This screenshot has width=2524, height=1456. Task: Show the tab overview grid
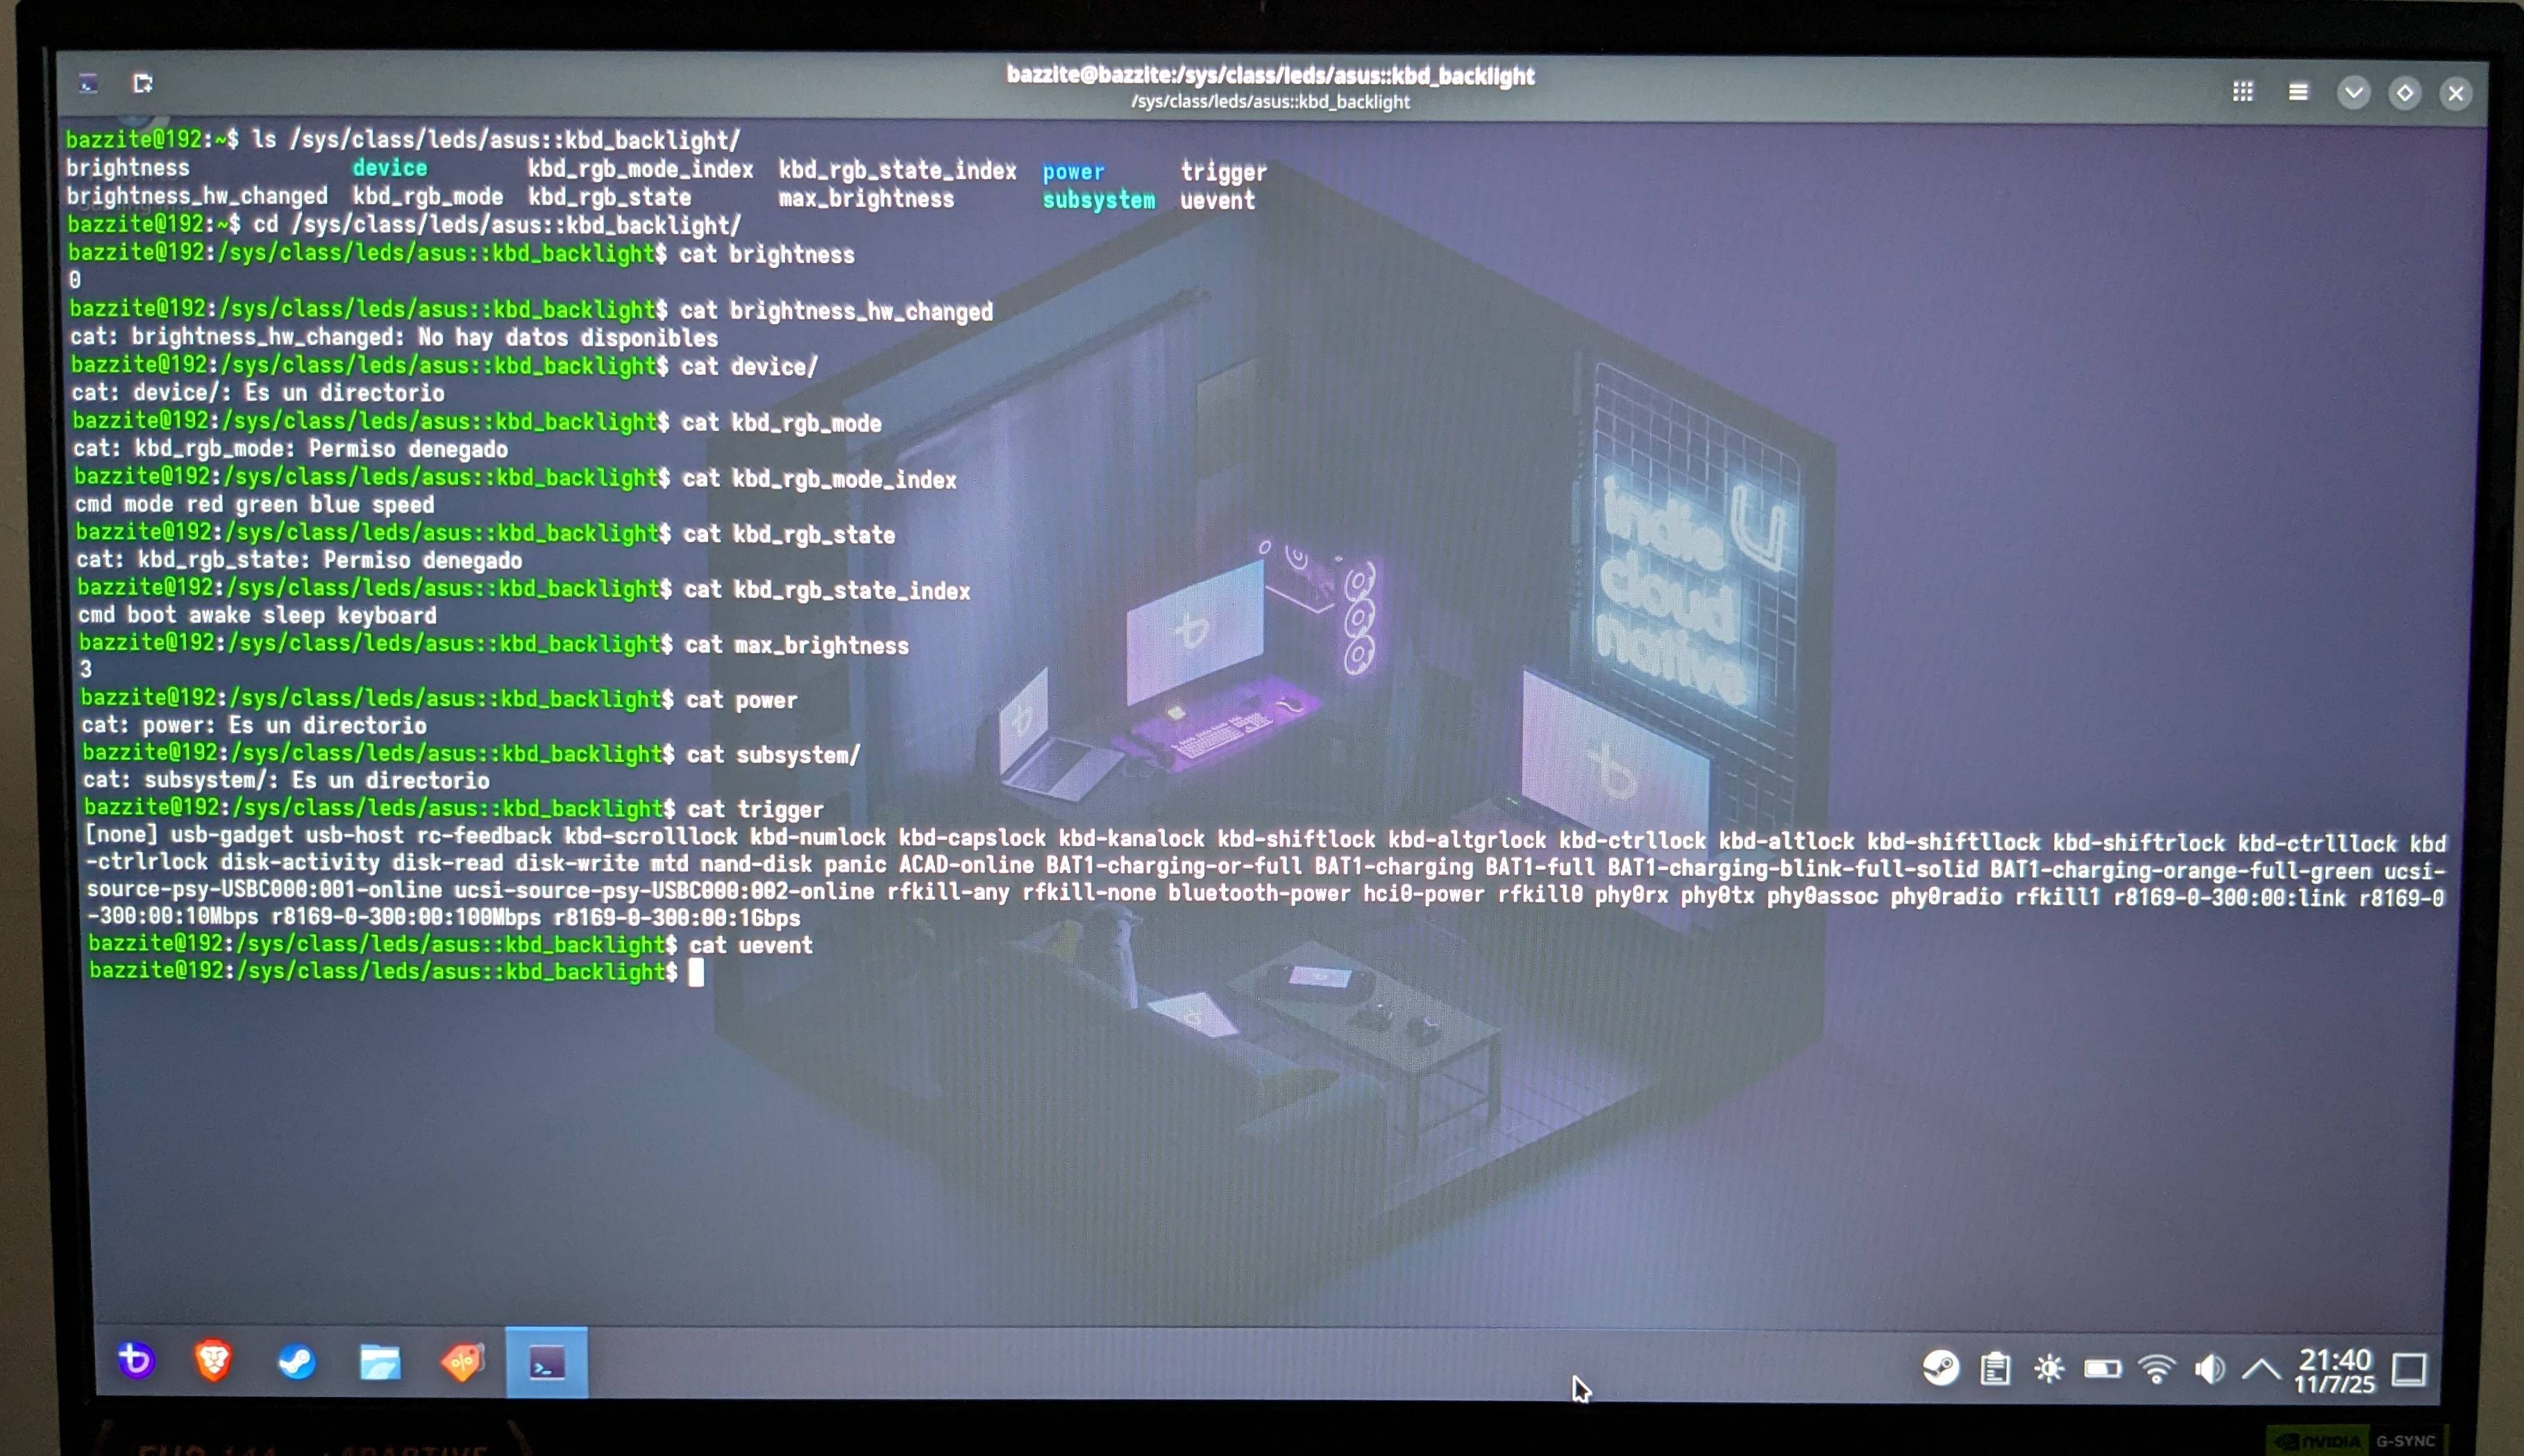coord(2242,92)
